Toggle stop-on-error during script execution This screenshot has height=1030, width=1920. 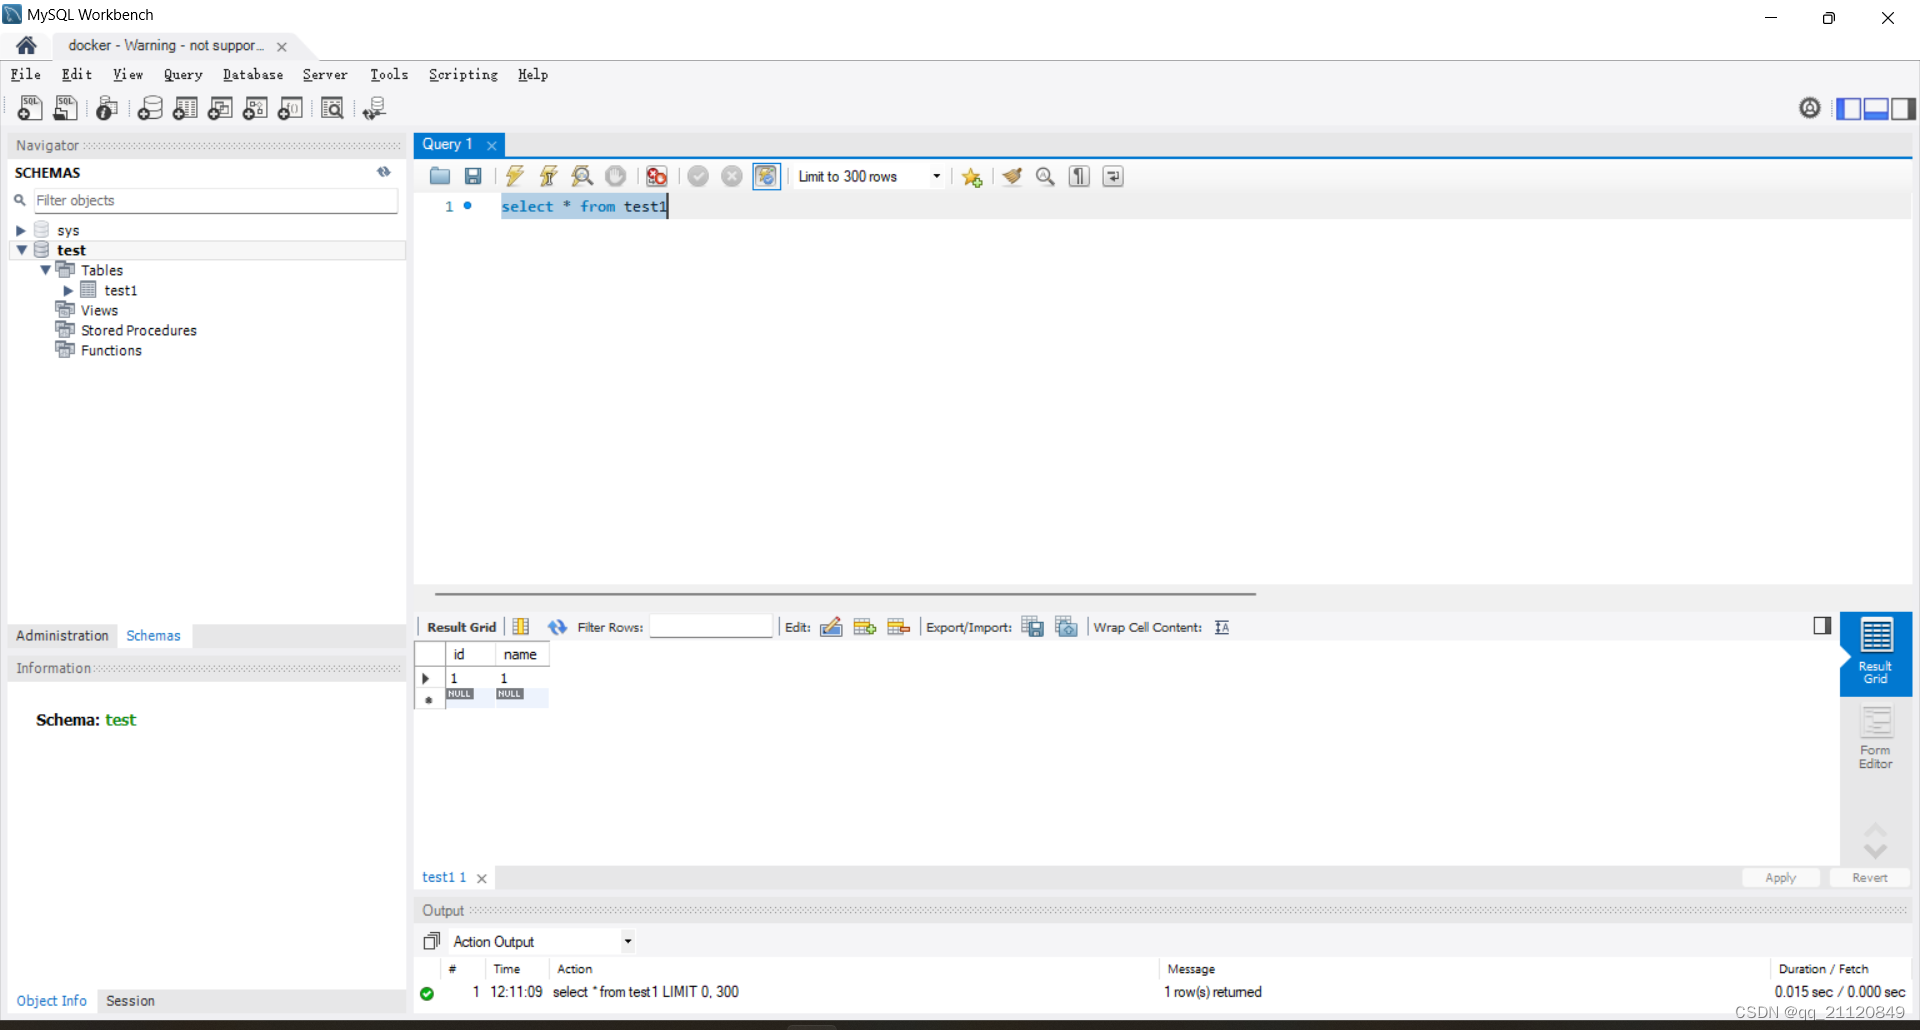pos(657,176)
